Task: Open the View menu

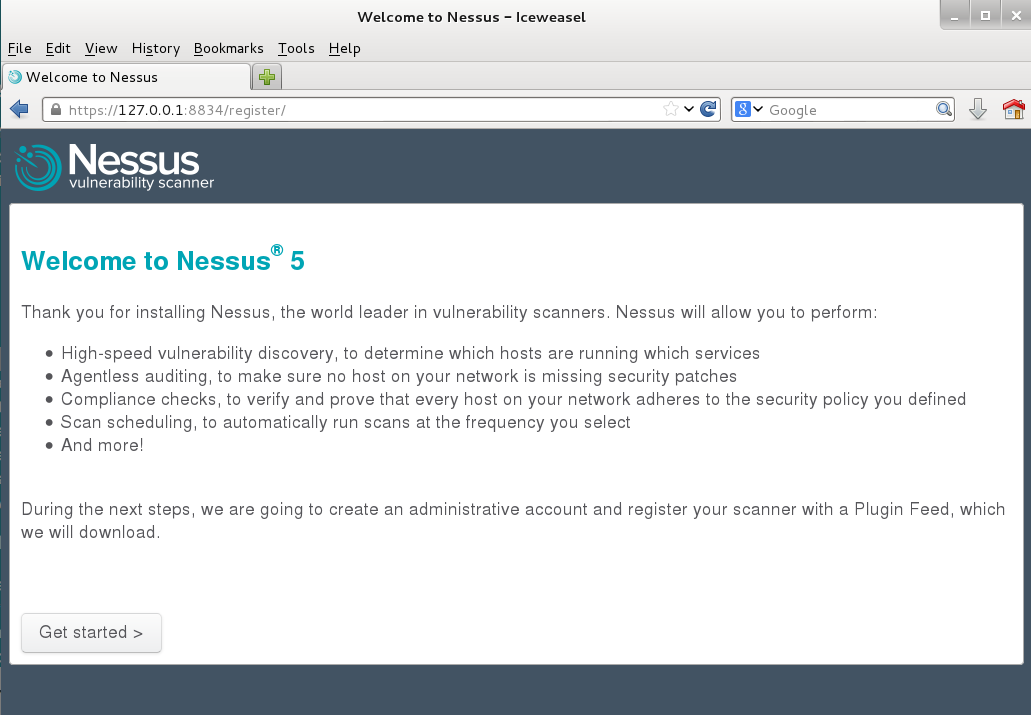Action: click(x=101, y=49)
